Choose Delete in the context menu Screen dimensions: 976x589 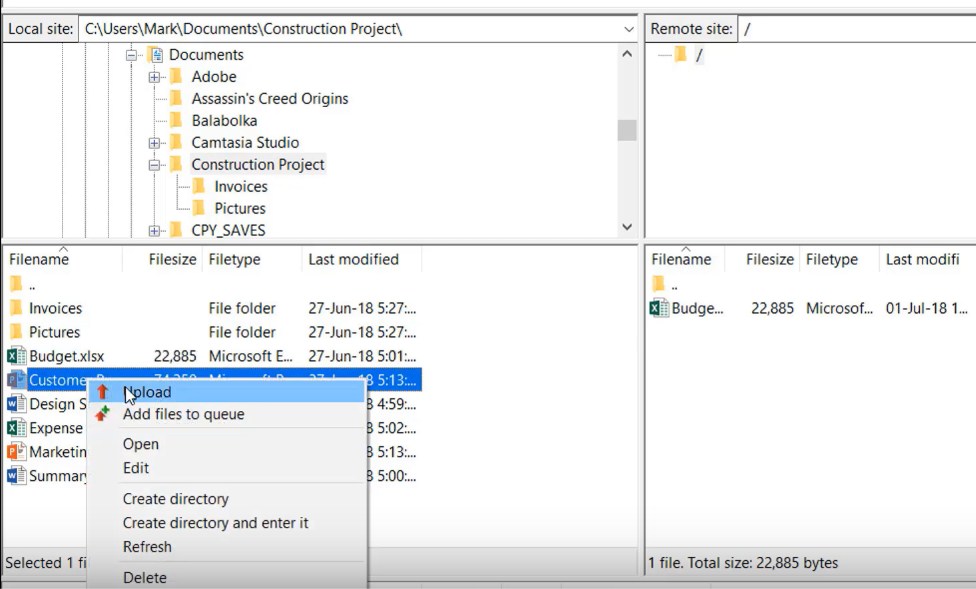click(x=144, y=577)
